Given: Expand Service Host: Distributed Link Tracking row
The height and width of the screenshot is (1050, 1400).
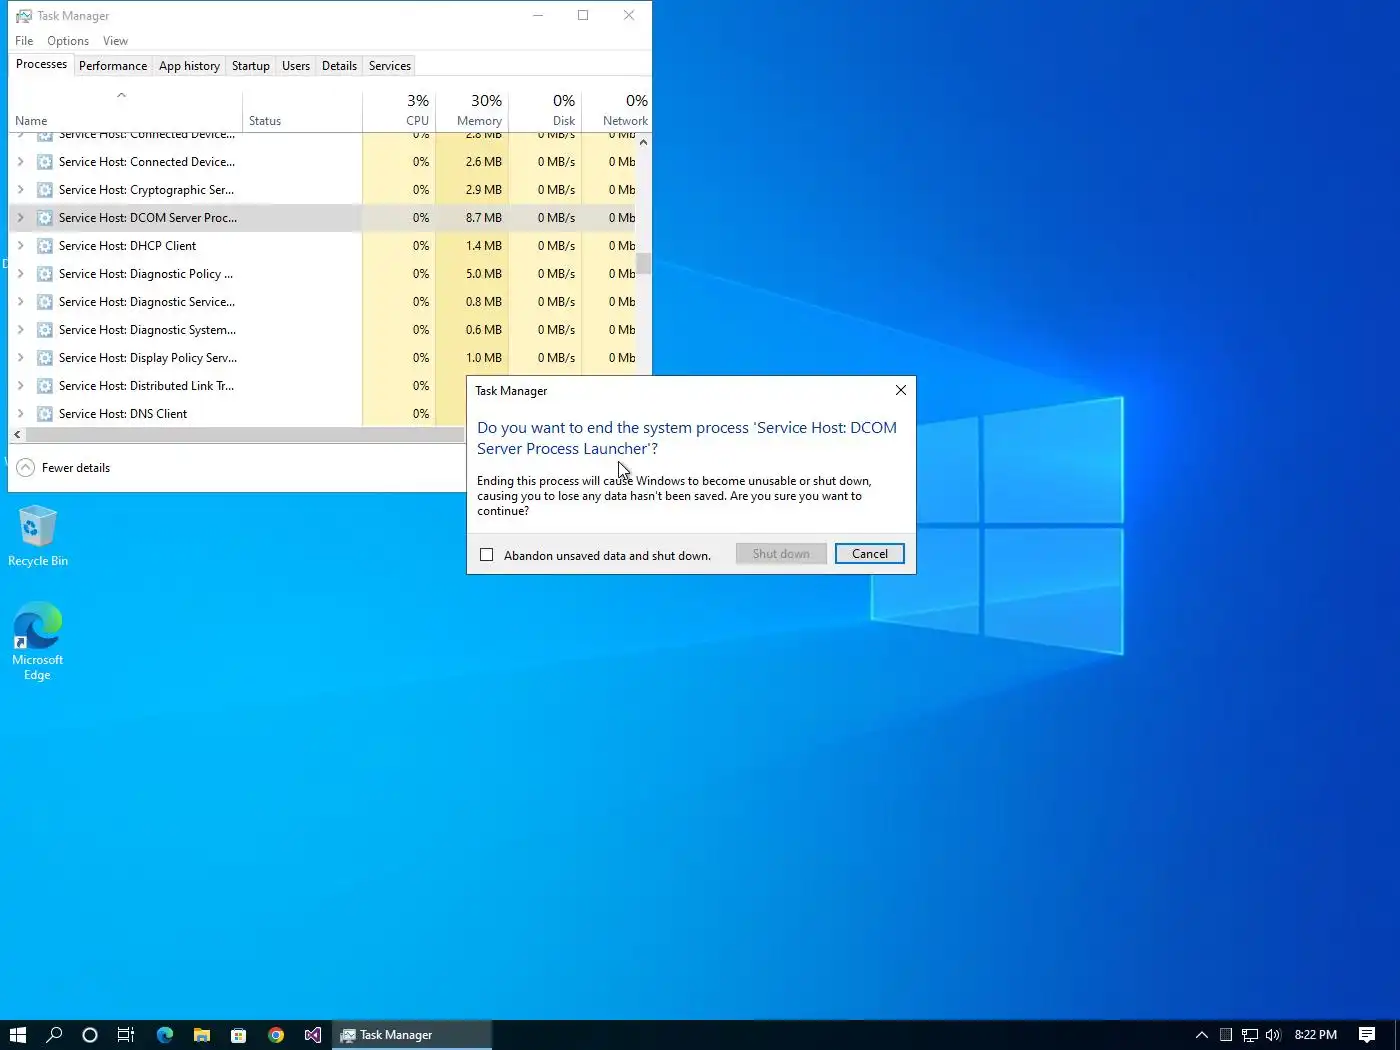Looking at the screenshot, I should point(20,386).
